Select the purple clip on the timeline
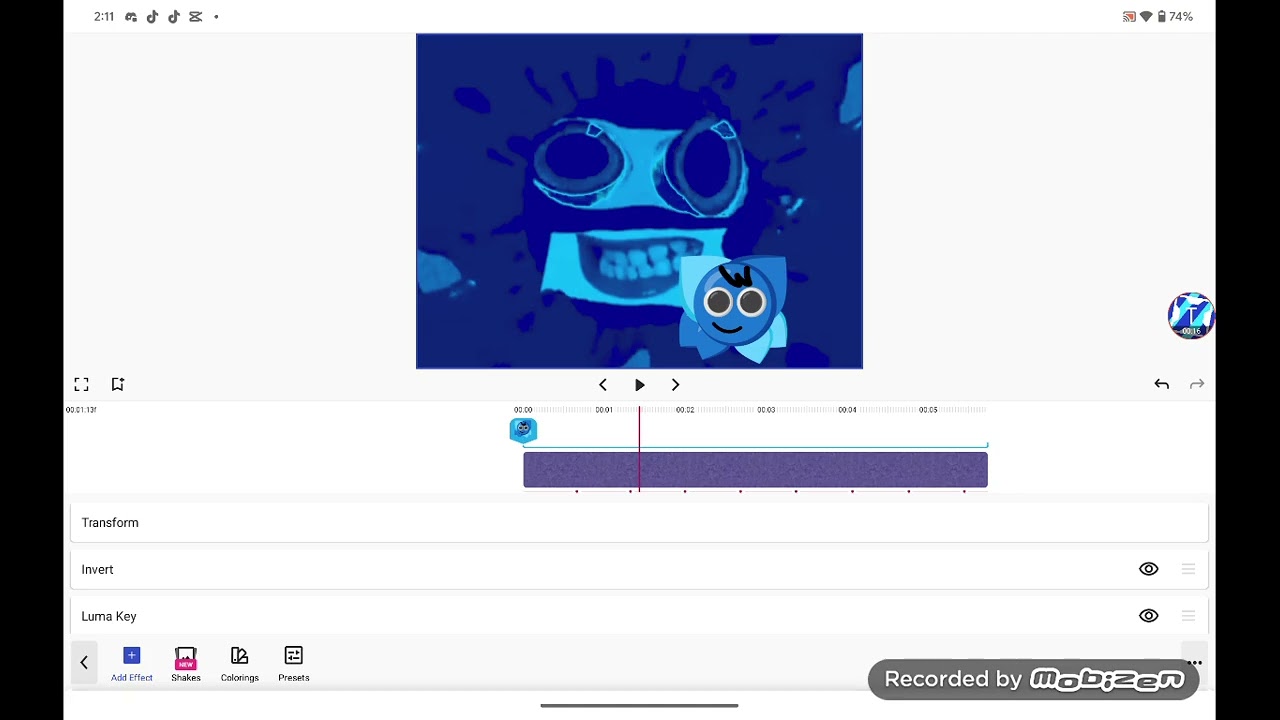This screenshot has width=1280, height=720. point(755,470)
